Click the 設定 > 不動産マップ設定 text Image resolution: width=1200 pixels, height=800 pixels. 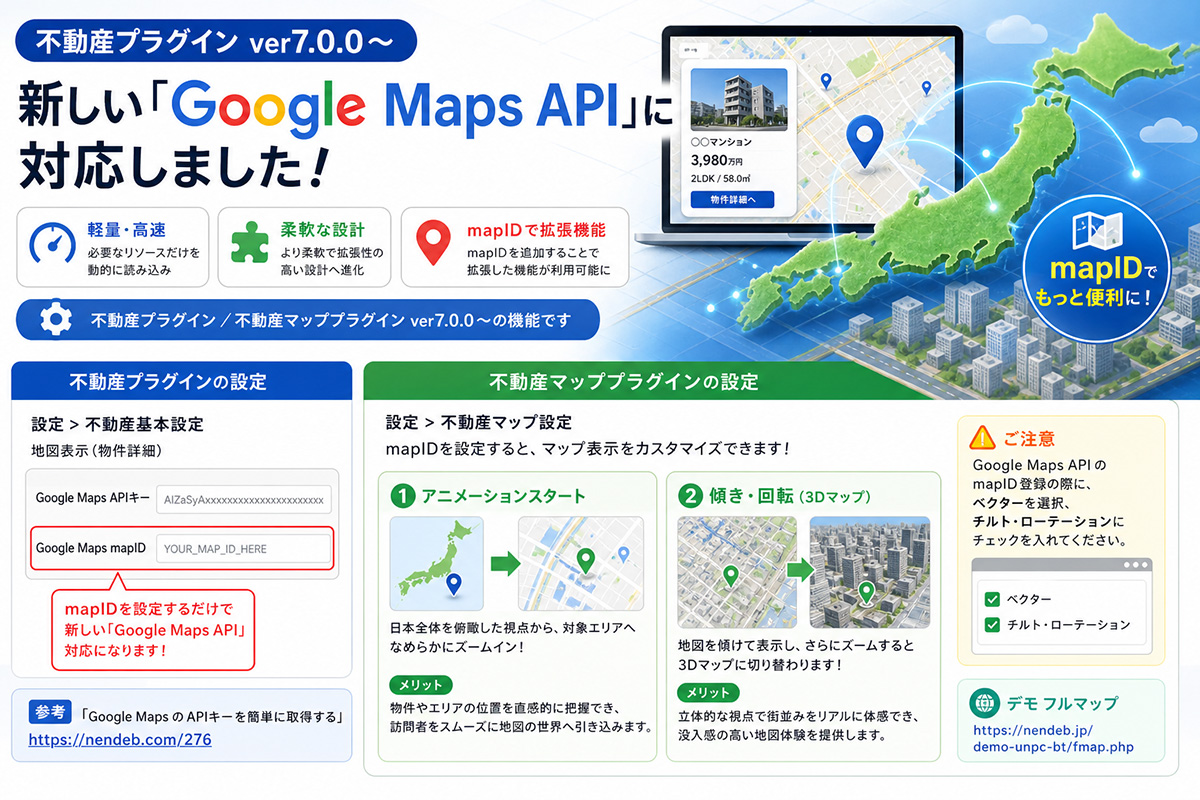(479, 422)
